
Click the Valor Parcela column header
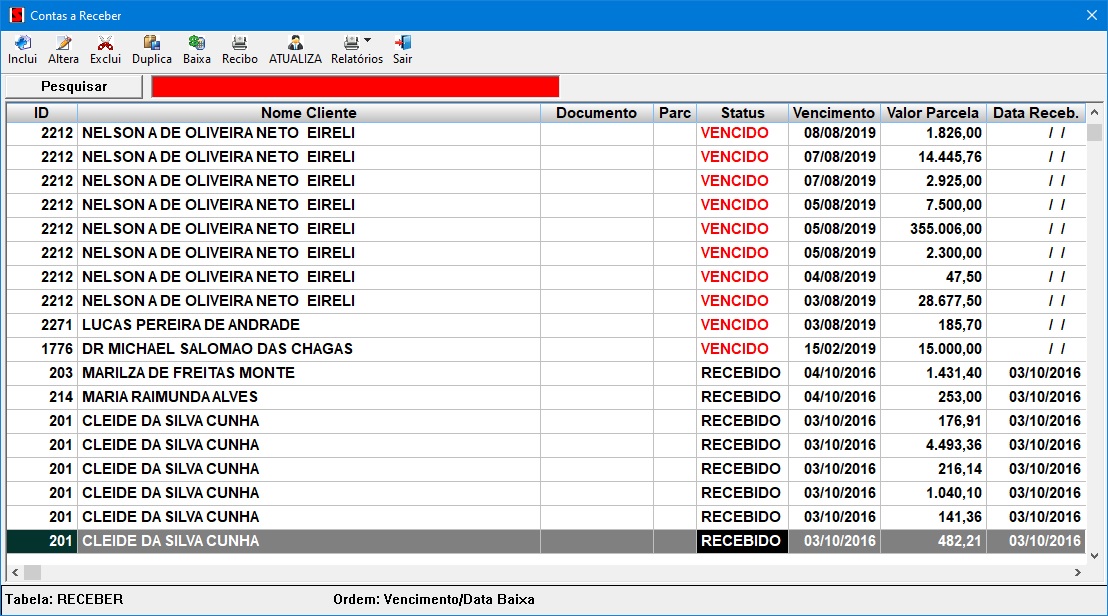click(x=932, y=113)
